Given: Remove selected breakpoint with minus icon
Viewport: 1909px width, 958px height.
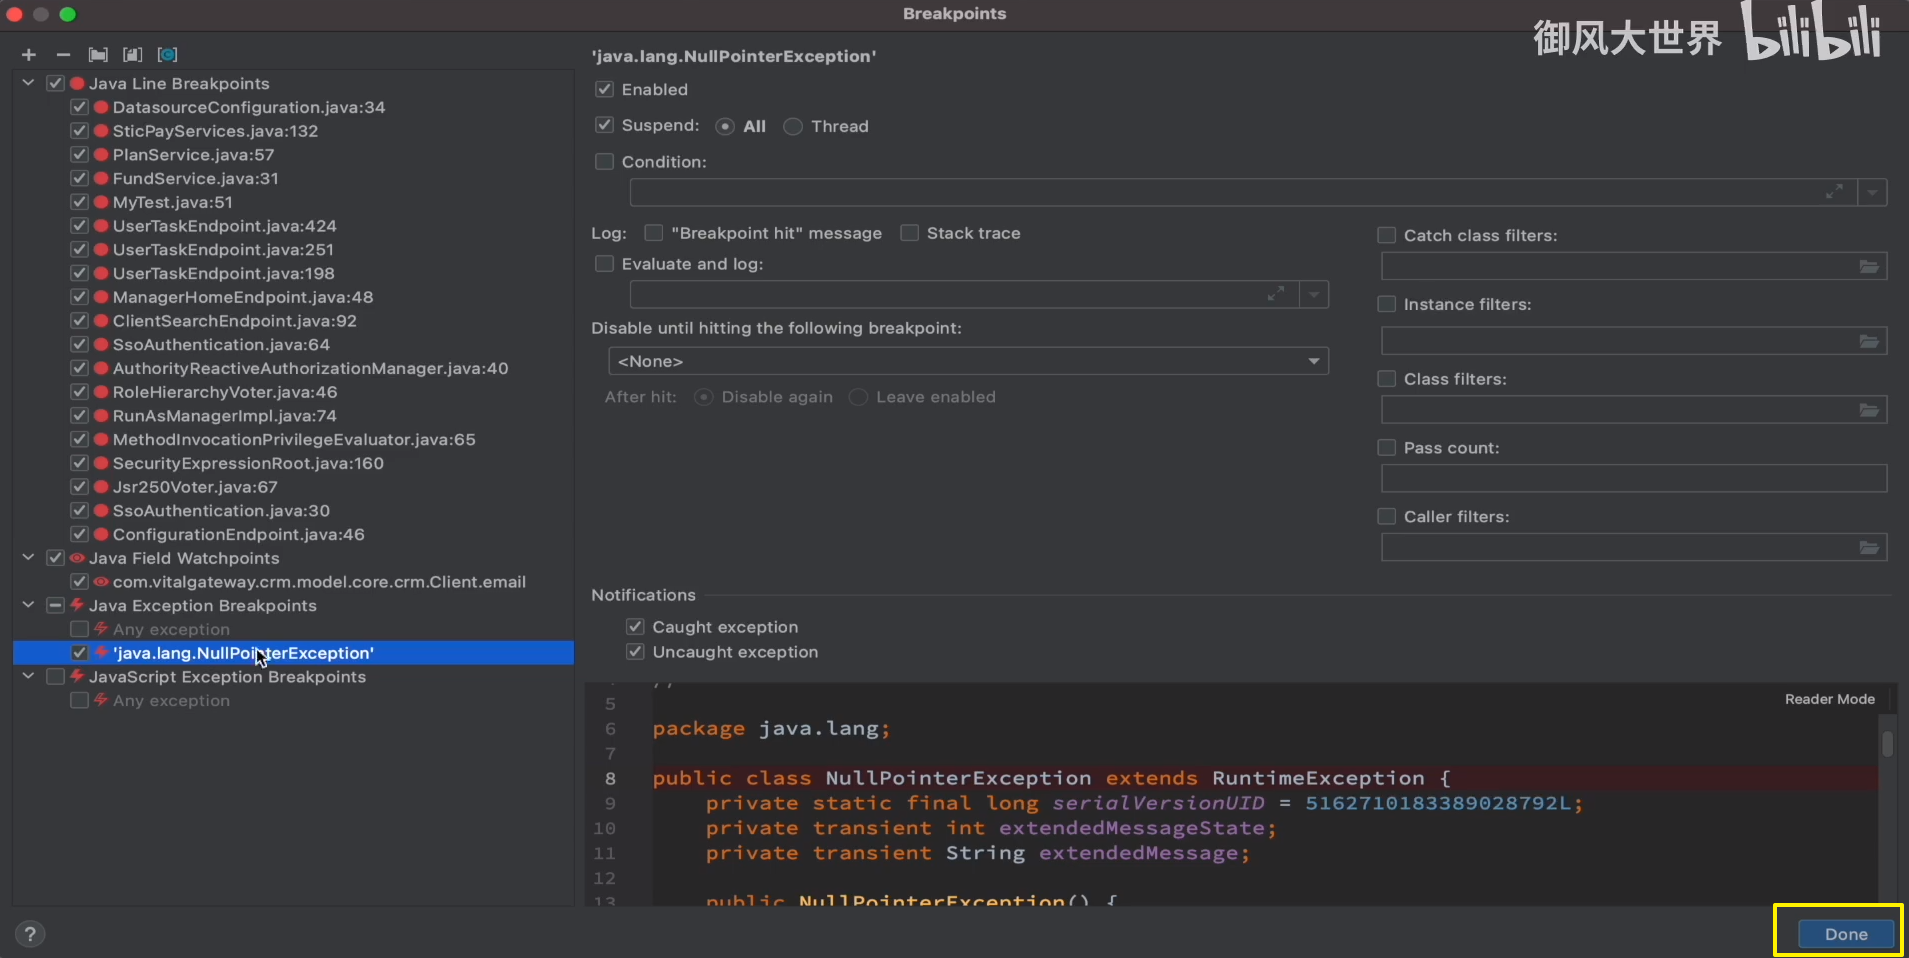Looking at the screenshot, I should (x=63, y=55).
